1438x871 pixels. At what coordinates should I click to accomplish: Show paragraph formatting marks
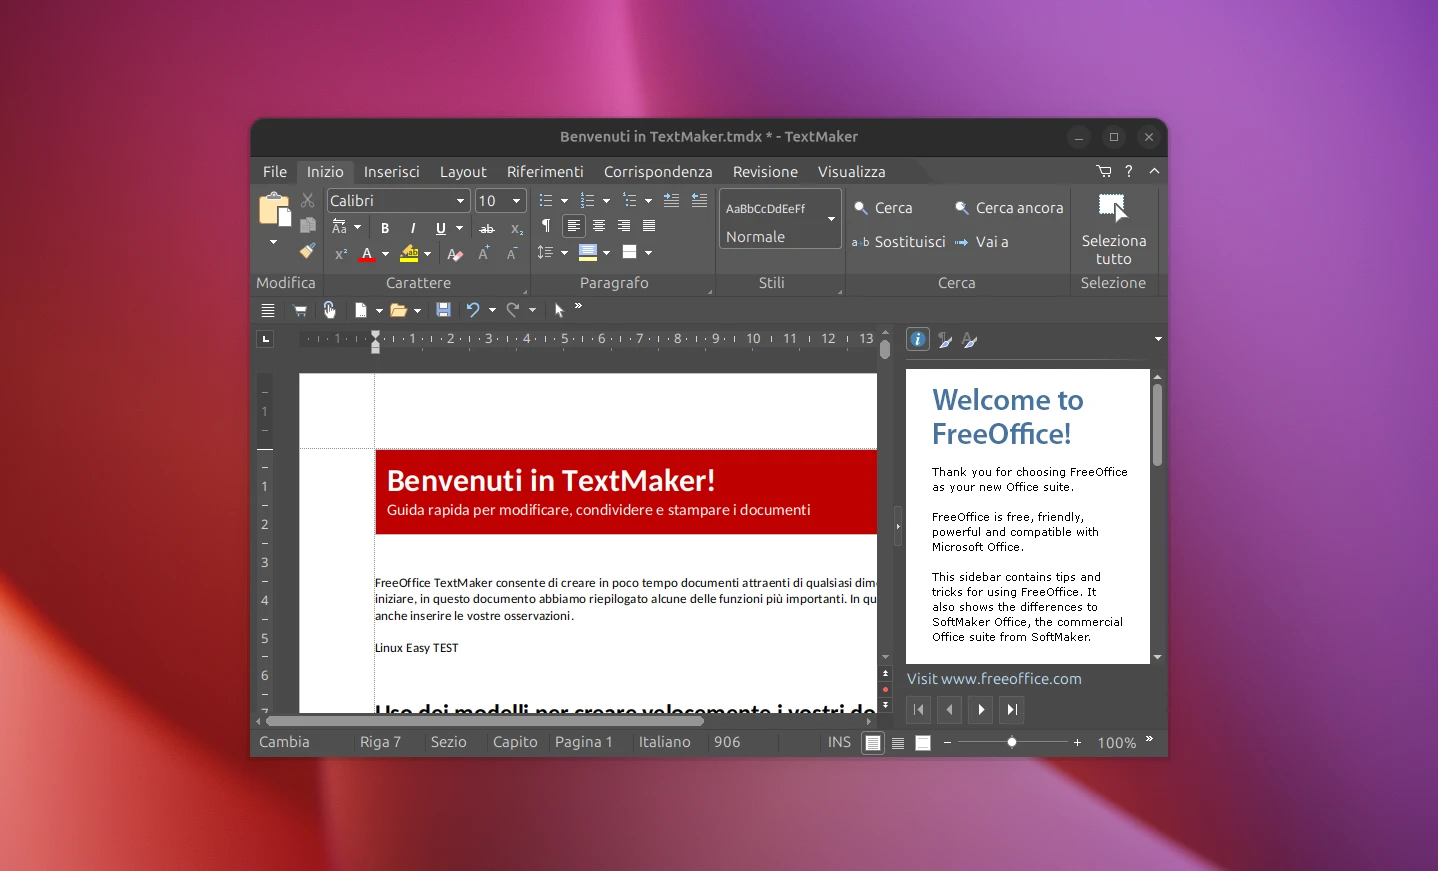546,226
